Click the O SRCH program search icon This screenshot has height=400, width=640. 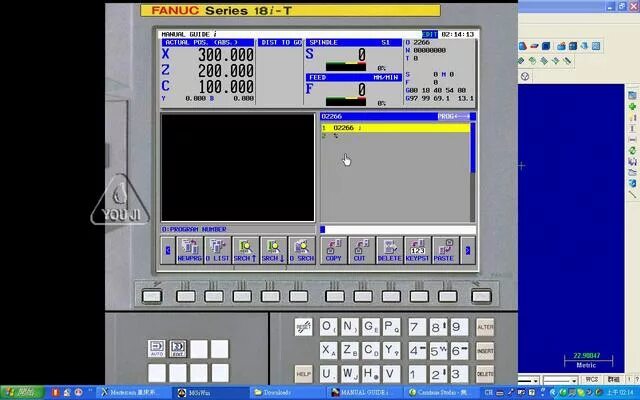click(302, 250)
